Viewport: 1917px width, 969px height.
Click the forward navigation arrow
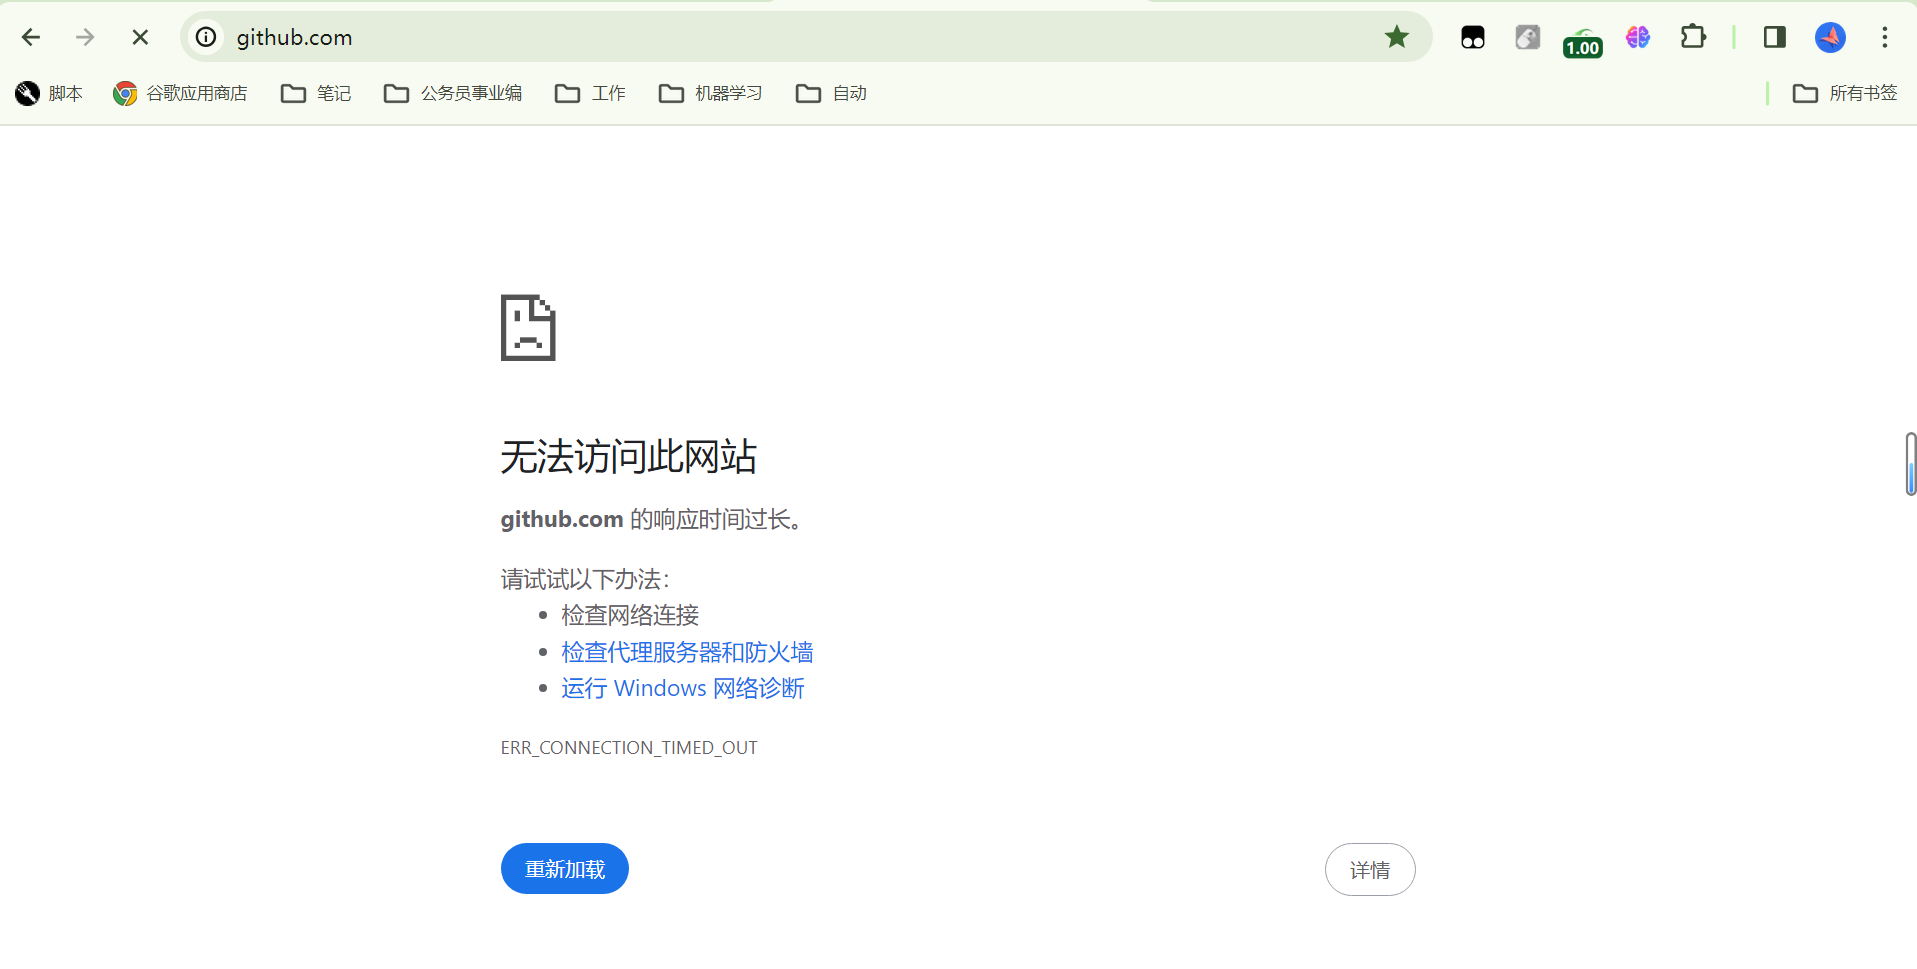(x=85, y=38)
